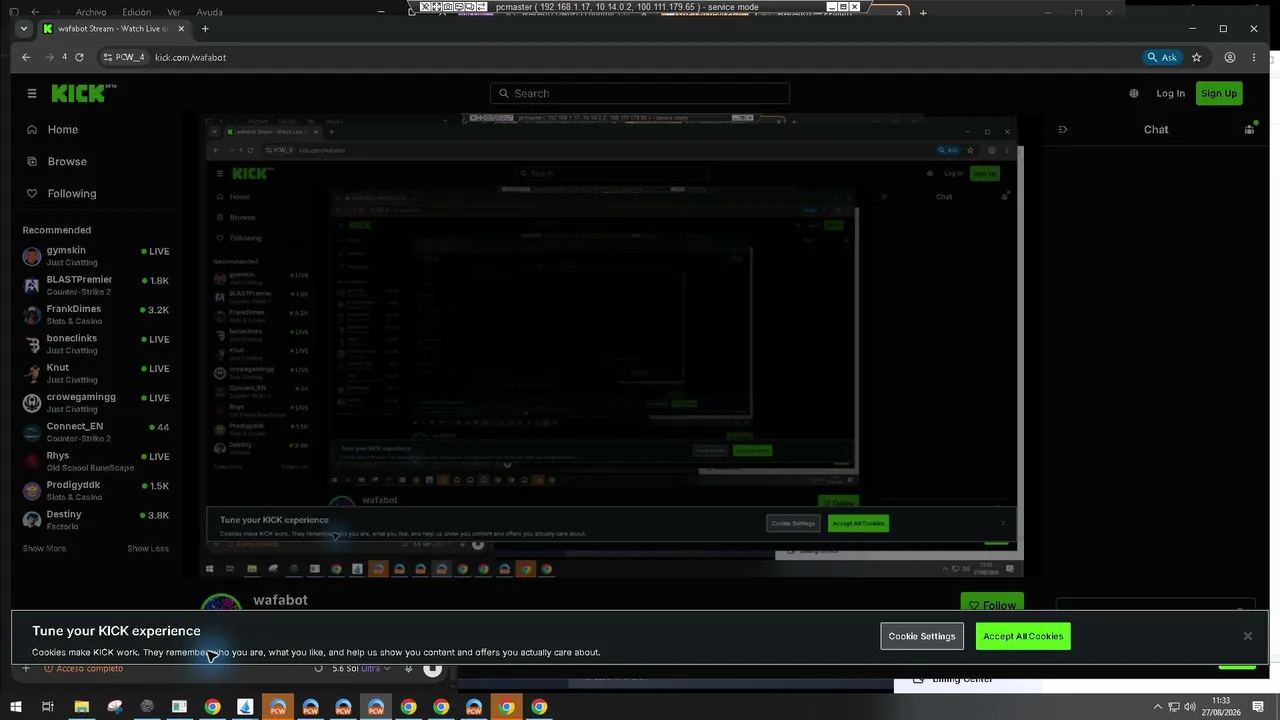Image resolution: width=1280 pixels, height=720 pixels.
Task: Open Browse in the main Kick sidebar
Action: (97, 161)
